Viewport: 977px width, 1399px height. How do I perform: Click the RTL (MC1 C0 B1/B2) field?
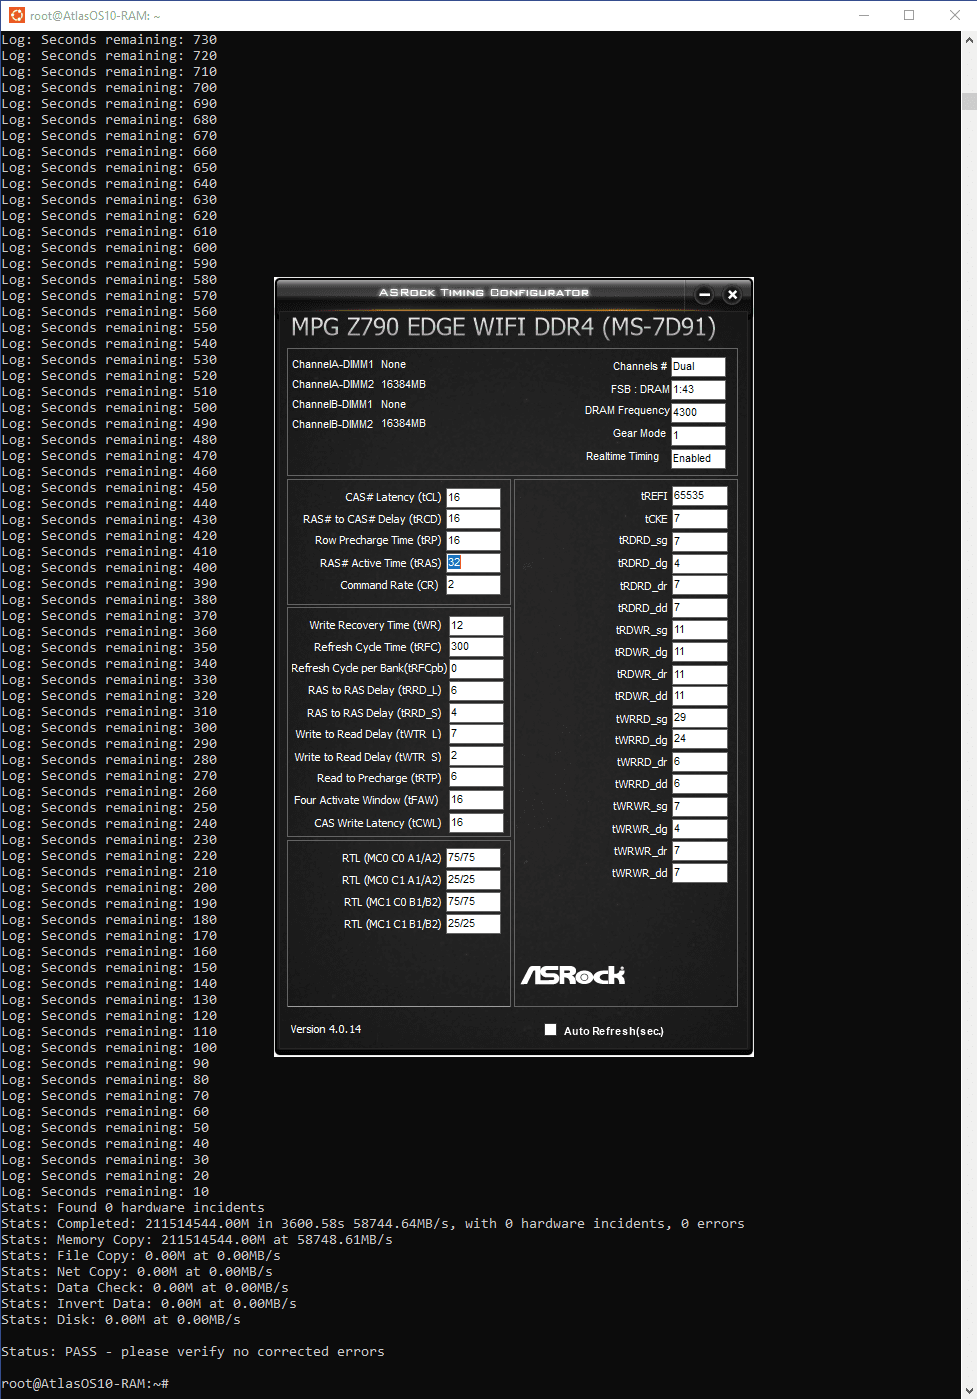pos(473,902)
